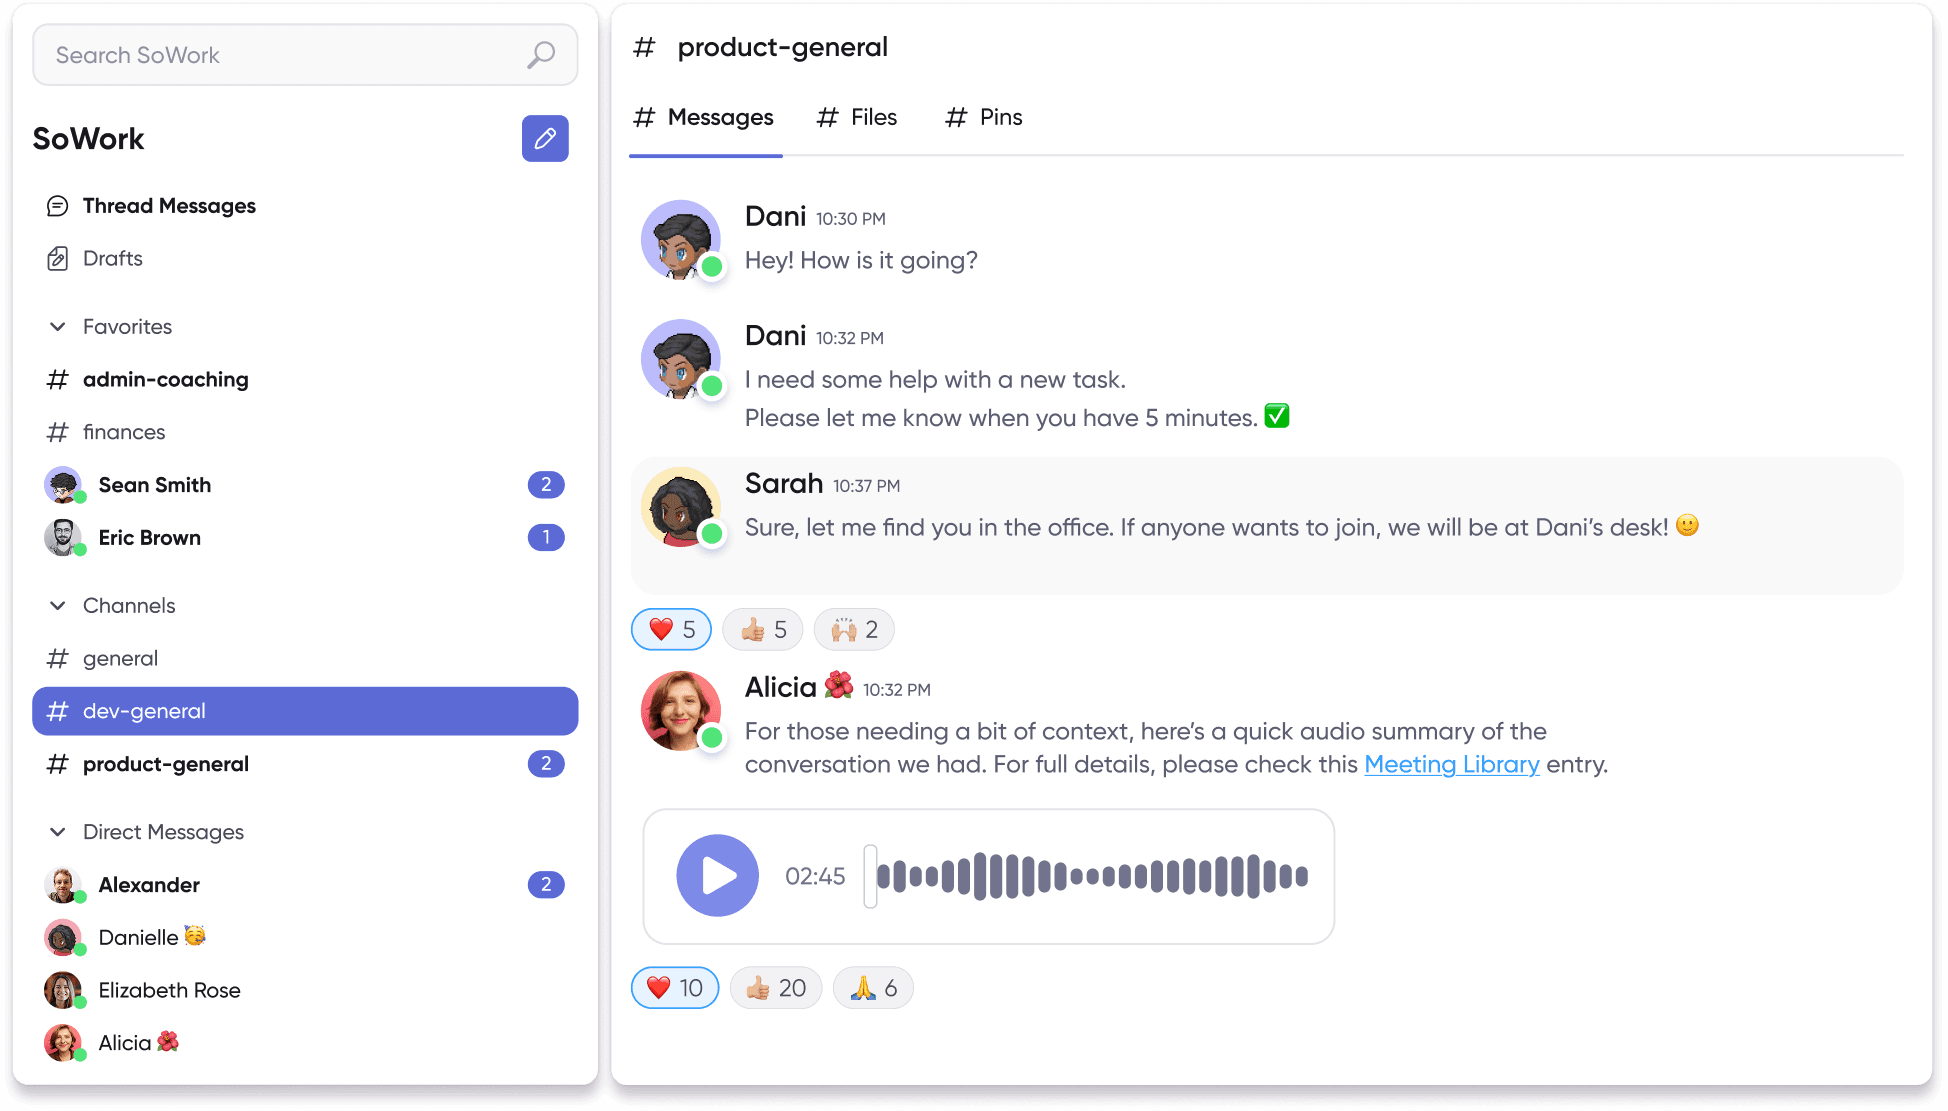Click the compose new message pencil icon
Viewport: 1948px width, 1111px height.
pyautogui.click(x=545, y=138)
